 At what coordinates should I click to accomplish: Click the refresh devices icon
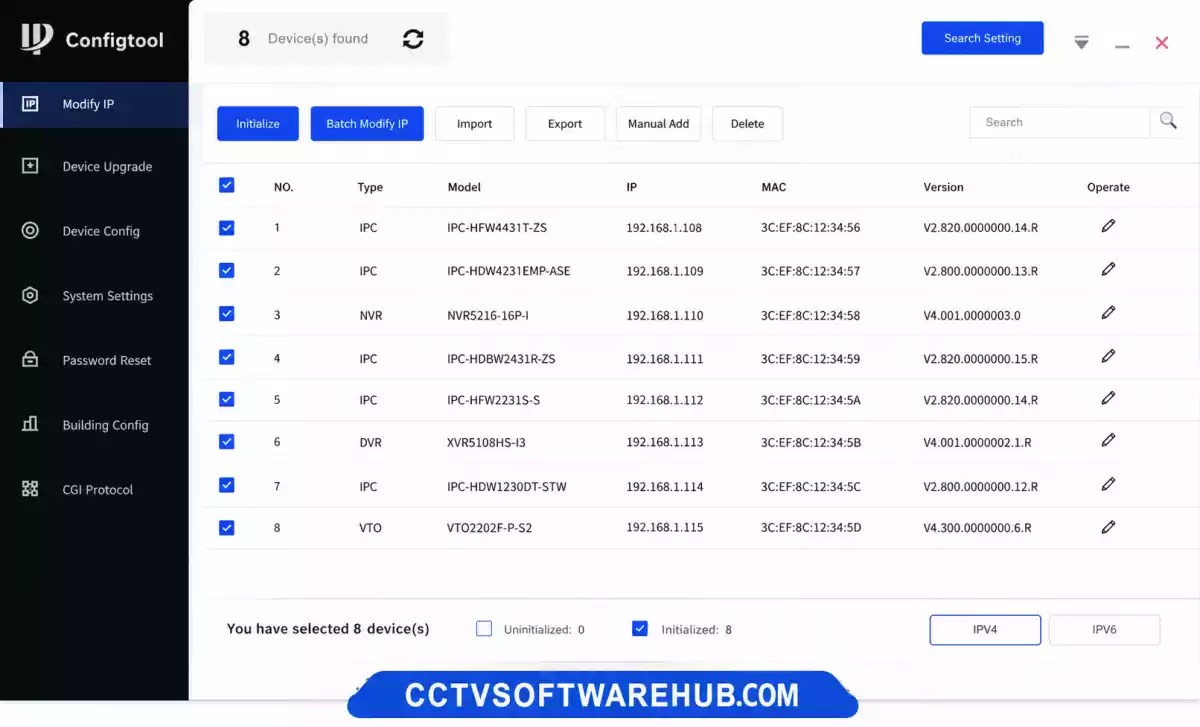[x=413, y=39]
